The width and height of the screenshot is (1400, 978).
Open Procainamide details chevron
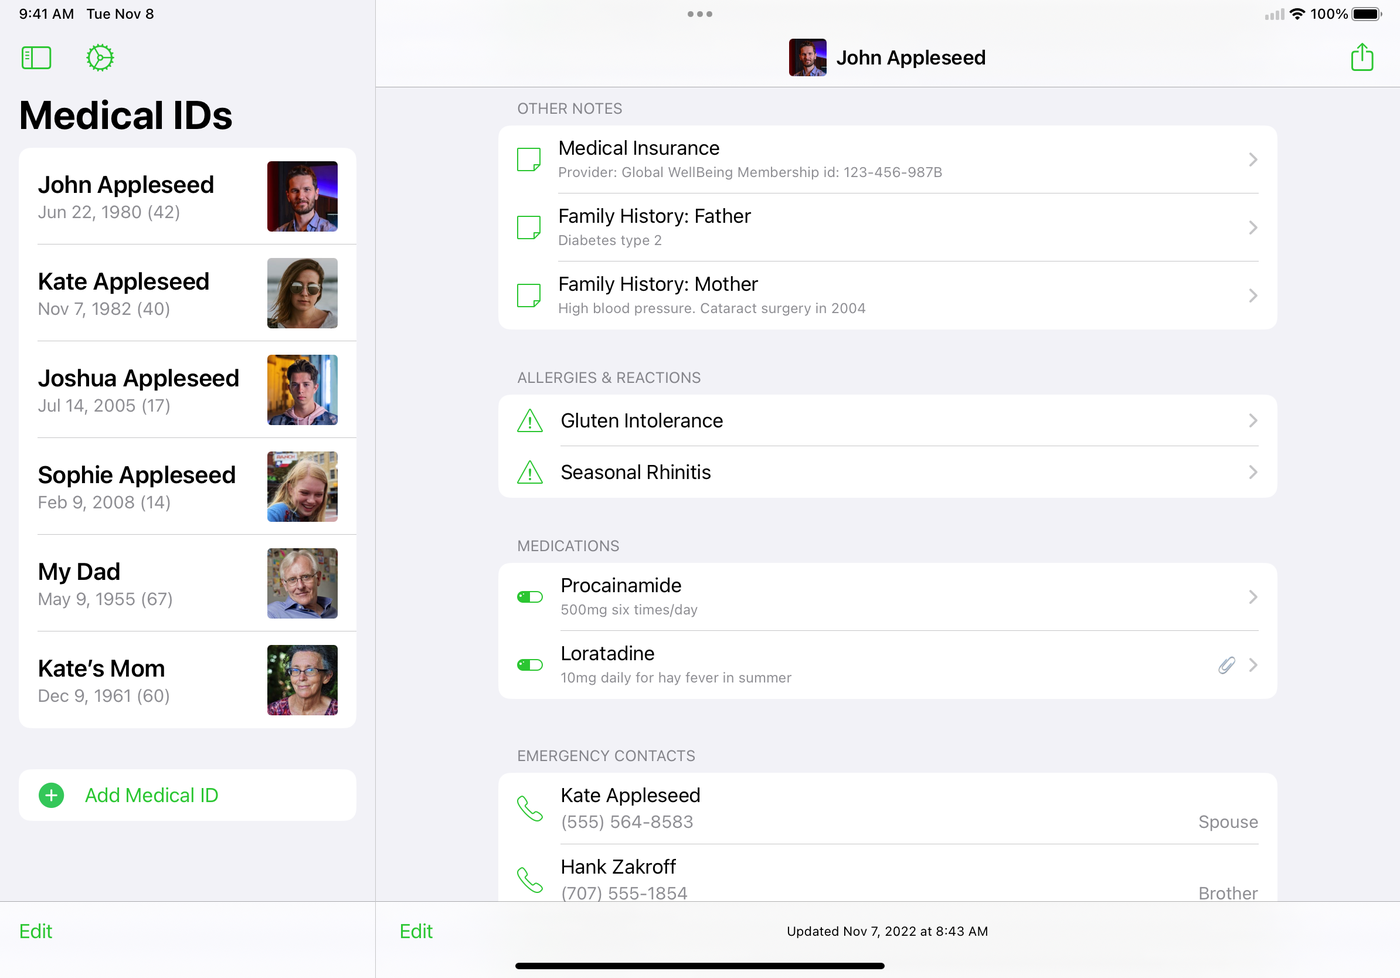[1252, 597]
